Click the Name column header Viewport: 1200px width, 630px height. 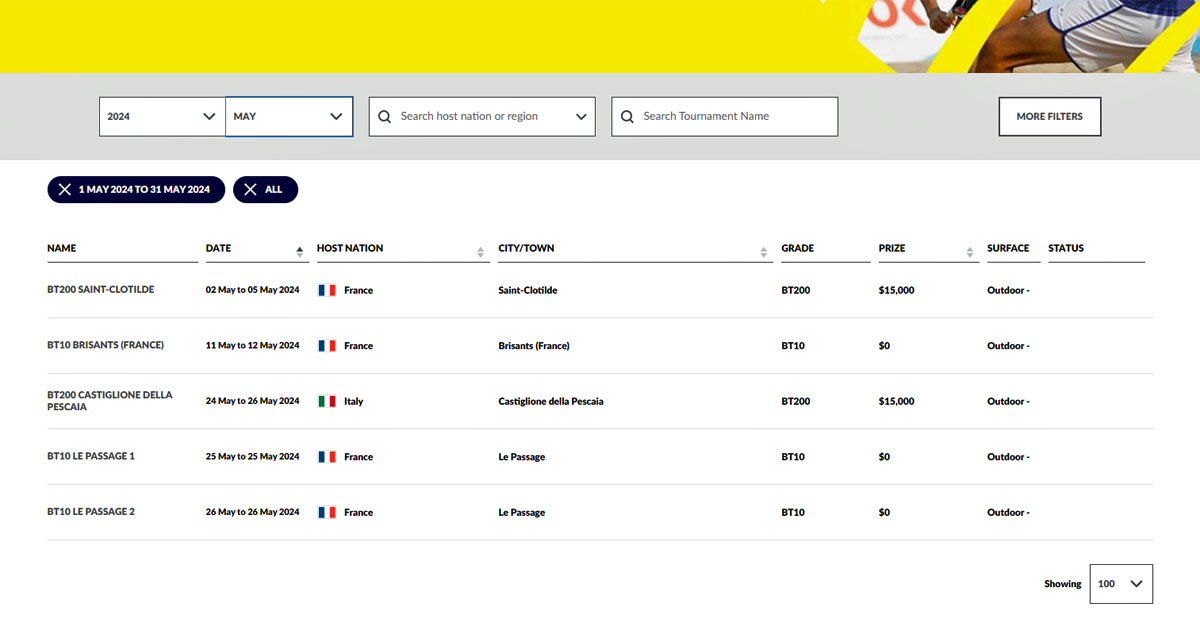pyautogui.click(x=62, y=248)
